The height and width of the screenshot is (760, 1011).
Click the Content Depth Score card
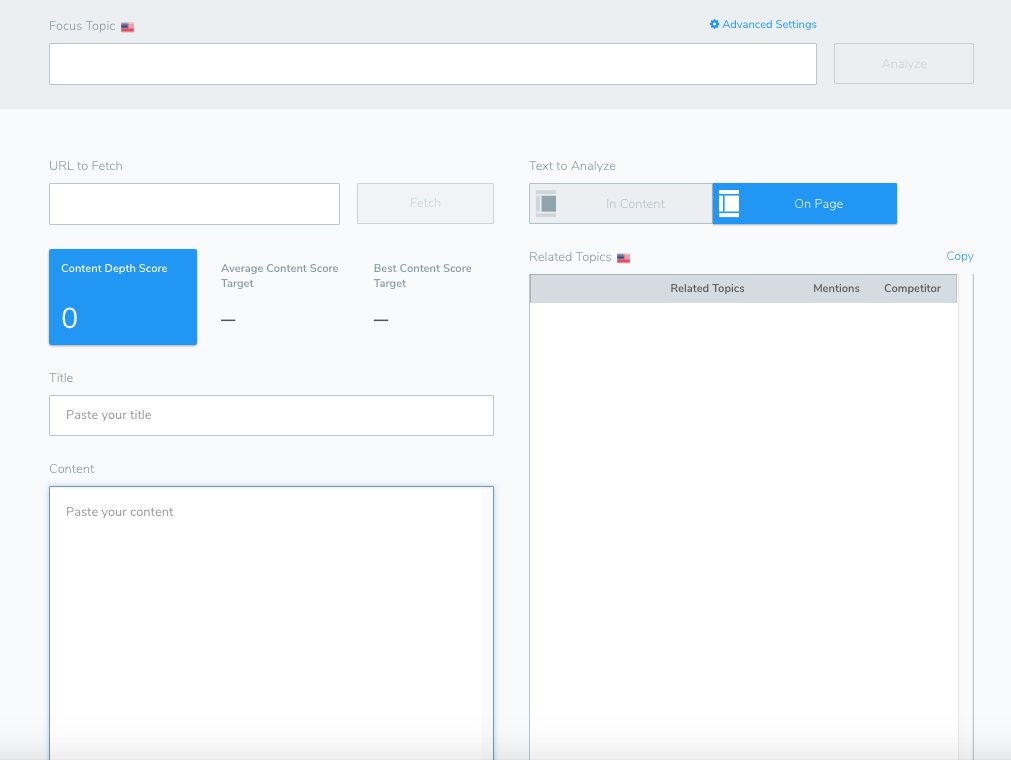click(123, 297)
